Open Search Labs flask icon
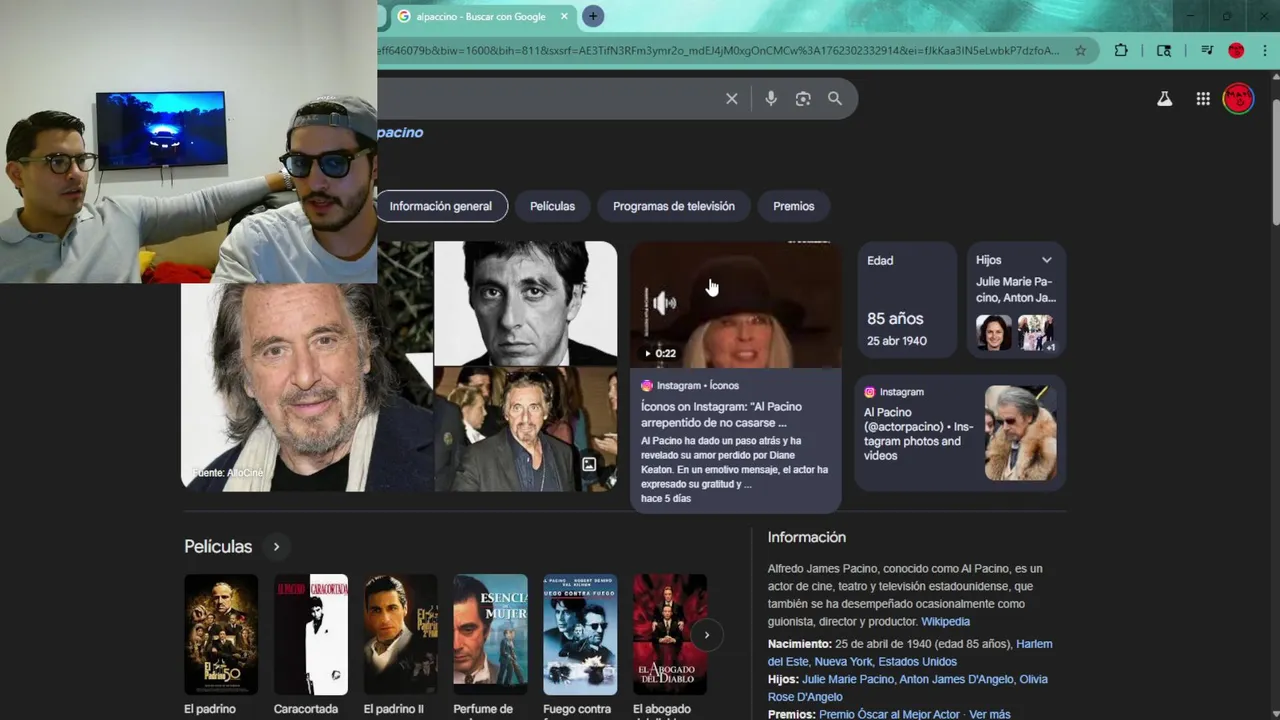This screenshot has height=720, width=1280. pos(1164,99)
